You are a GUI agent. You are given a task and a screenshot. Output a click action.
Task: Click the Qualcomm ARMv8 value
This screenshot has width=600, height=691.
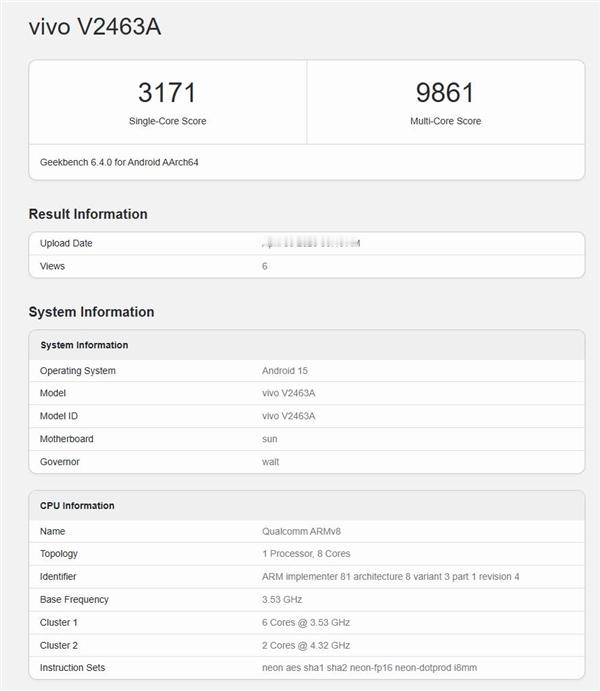coord(301,531)
